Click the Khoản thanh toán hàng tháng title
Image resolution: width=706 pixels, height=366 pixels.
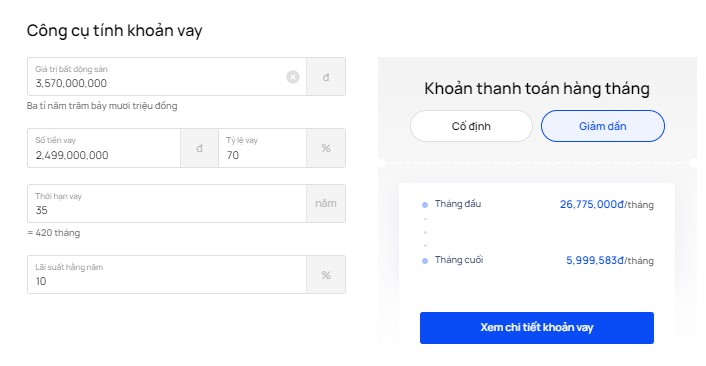point(537,89)
